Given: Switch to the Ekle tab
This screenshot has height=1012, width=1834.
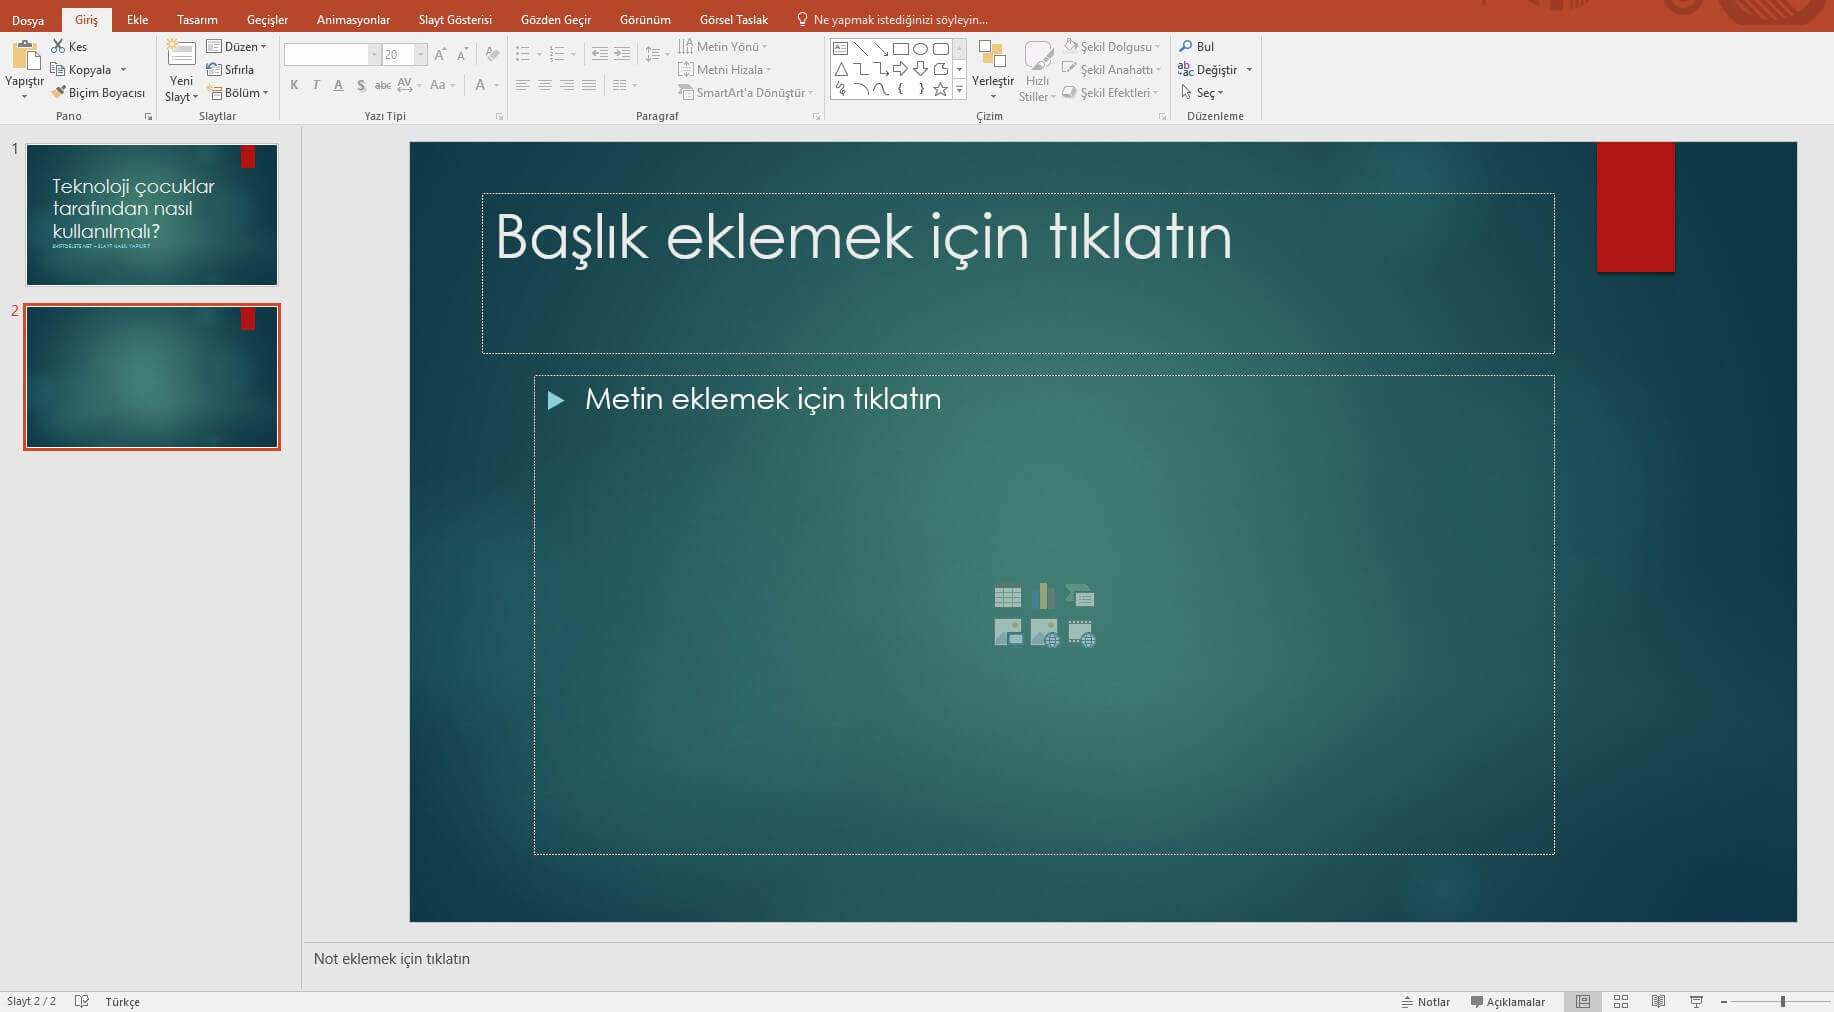Looking at the screenshot, I should click(138, 20).
